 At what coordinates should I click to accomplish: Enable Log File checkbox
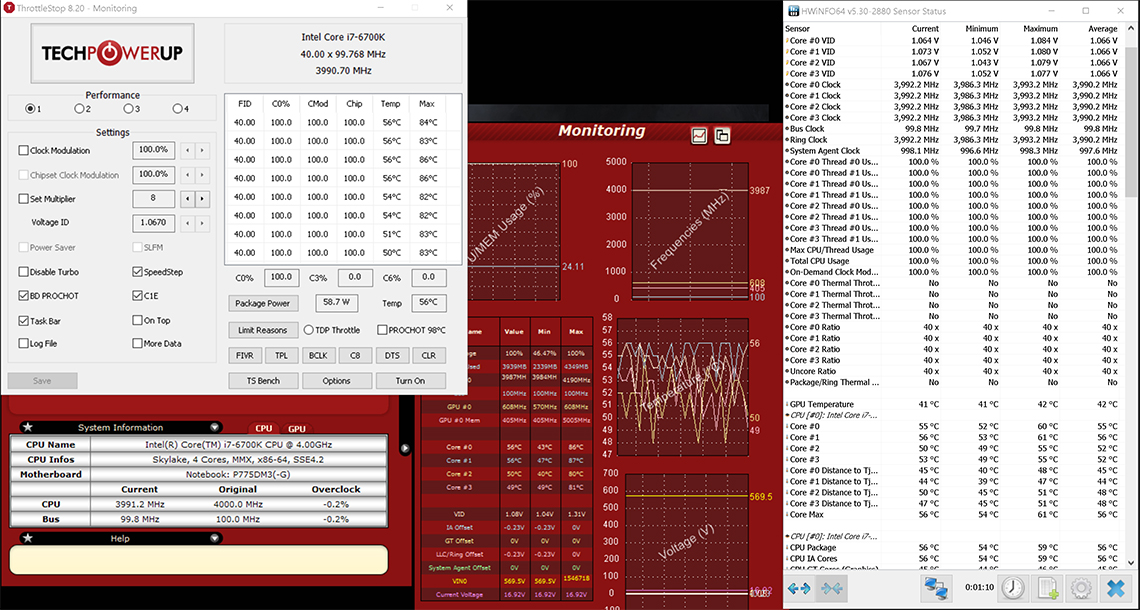(23, 344)
